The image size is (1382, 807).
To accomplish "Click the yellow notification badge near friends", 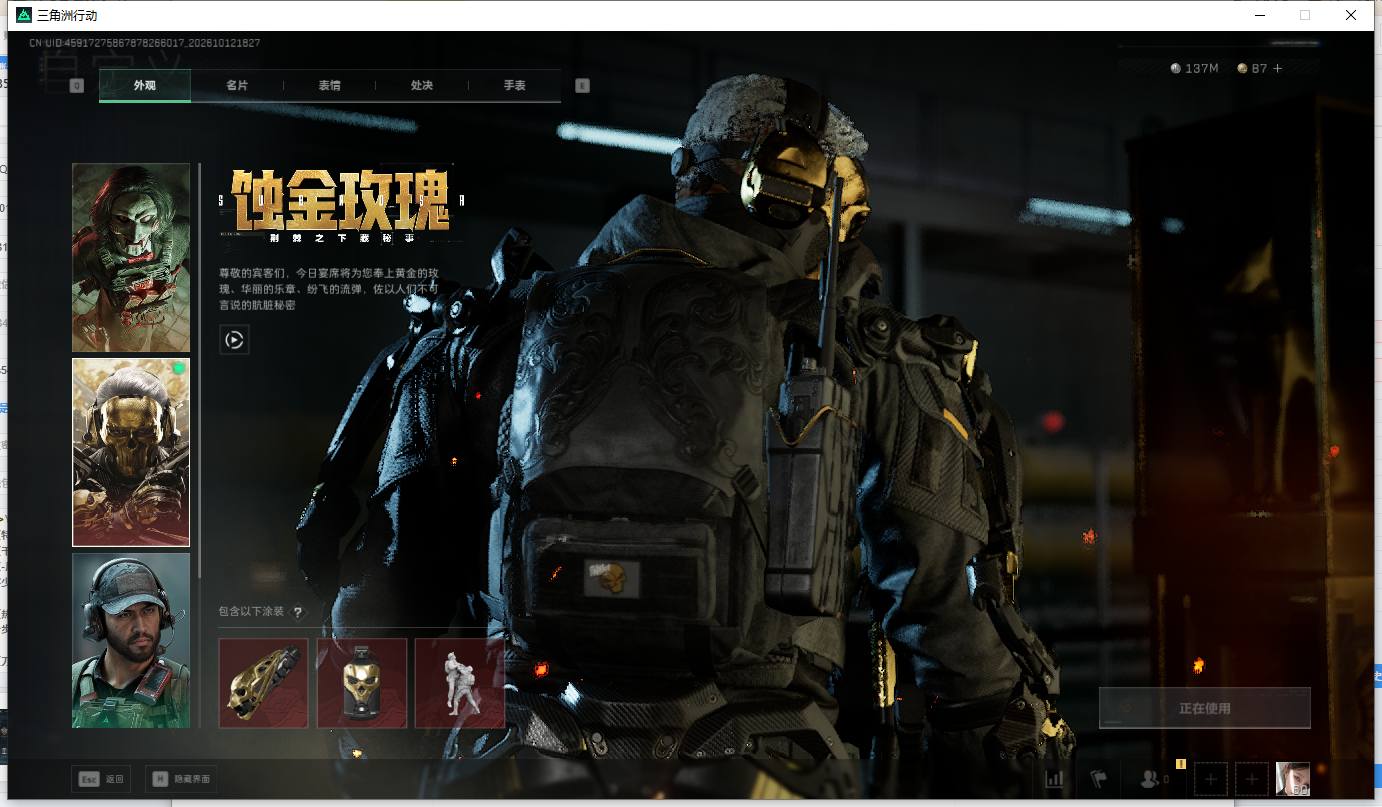I will coord(1180,764).
